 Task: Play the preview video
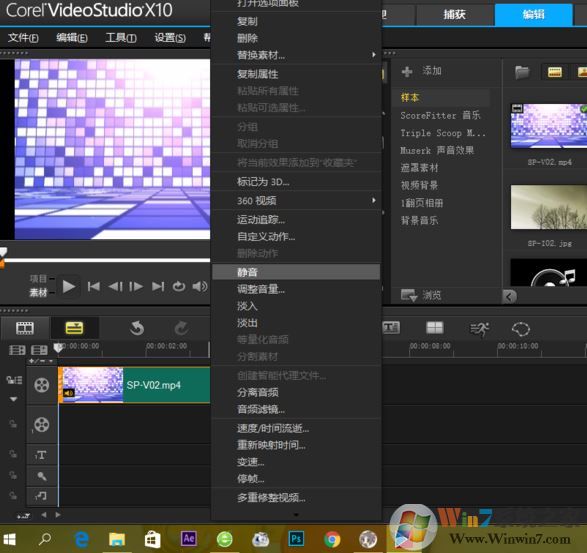click(69, 287)
